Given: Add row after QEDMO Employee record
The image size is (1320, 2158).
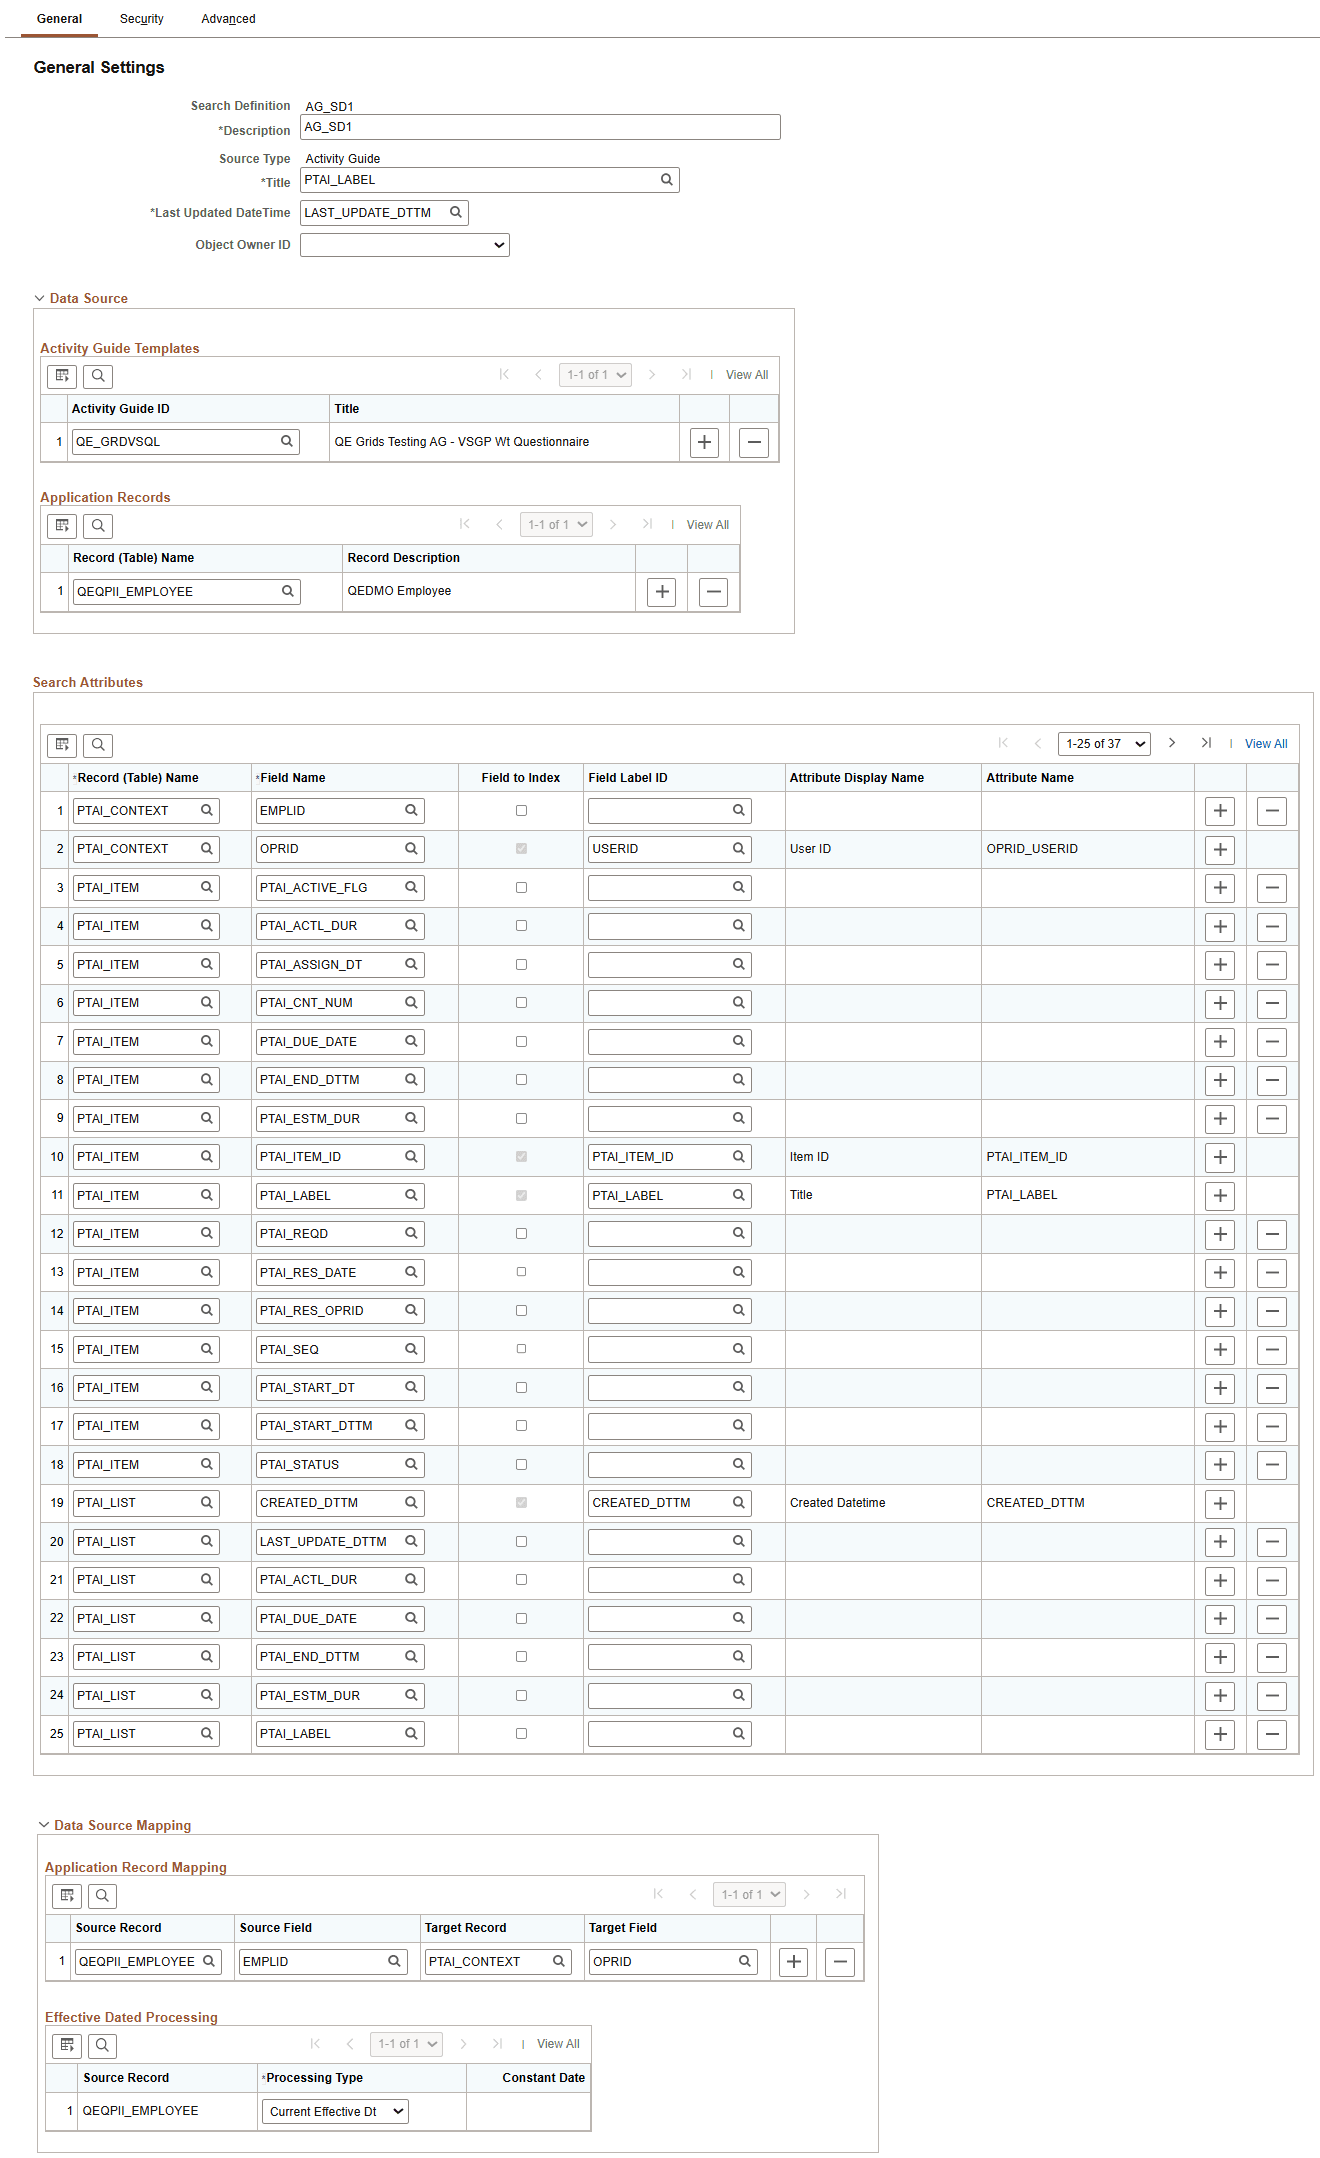Looking at the screenshot, I should click(662, 592).
